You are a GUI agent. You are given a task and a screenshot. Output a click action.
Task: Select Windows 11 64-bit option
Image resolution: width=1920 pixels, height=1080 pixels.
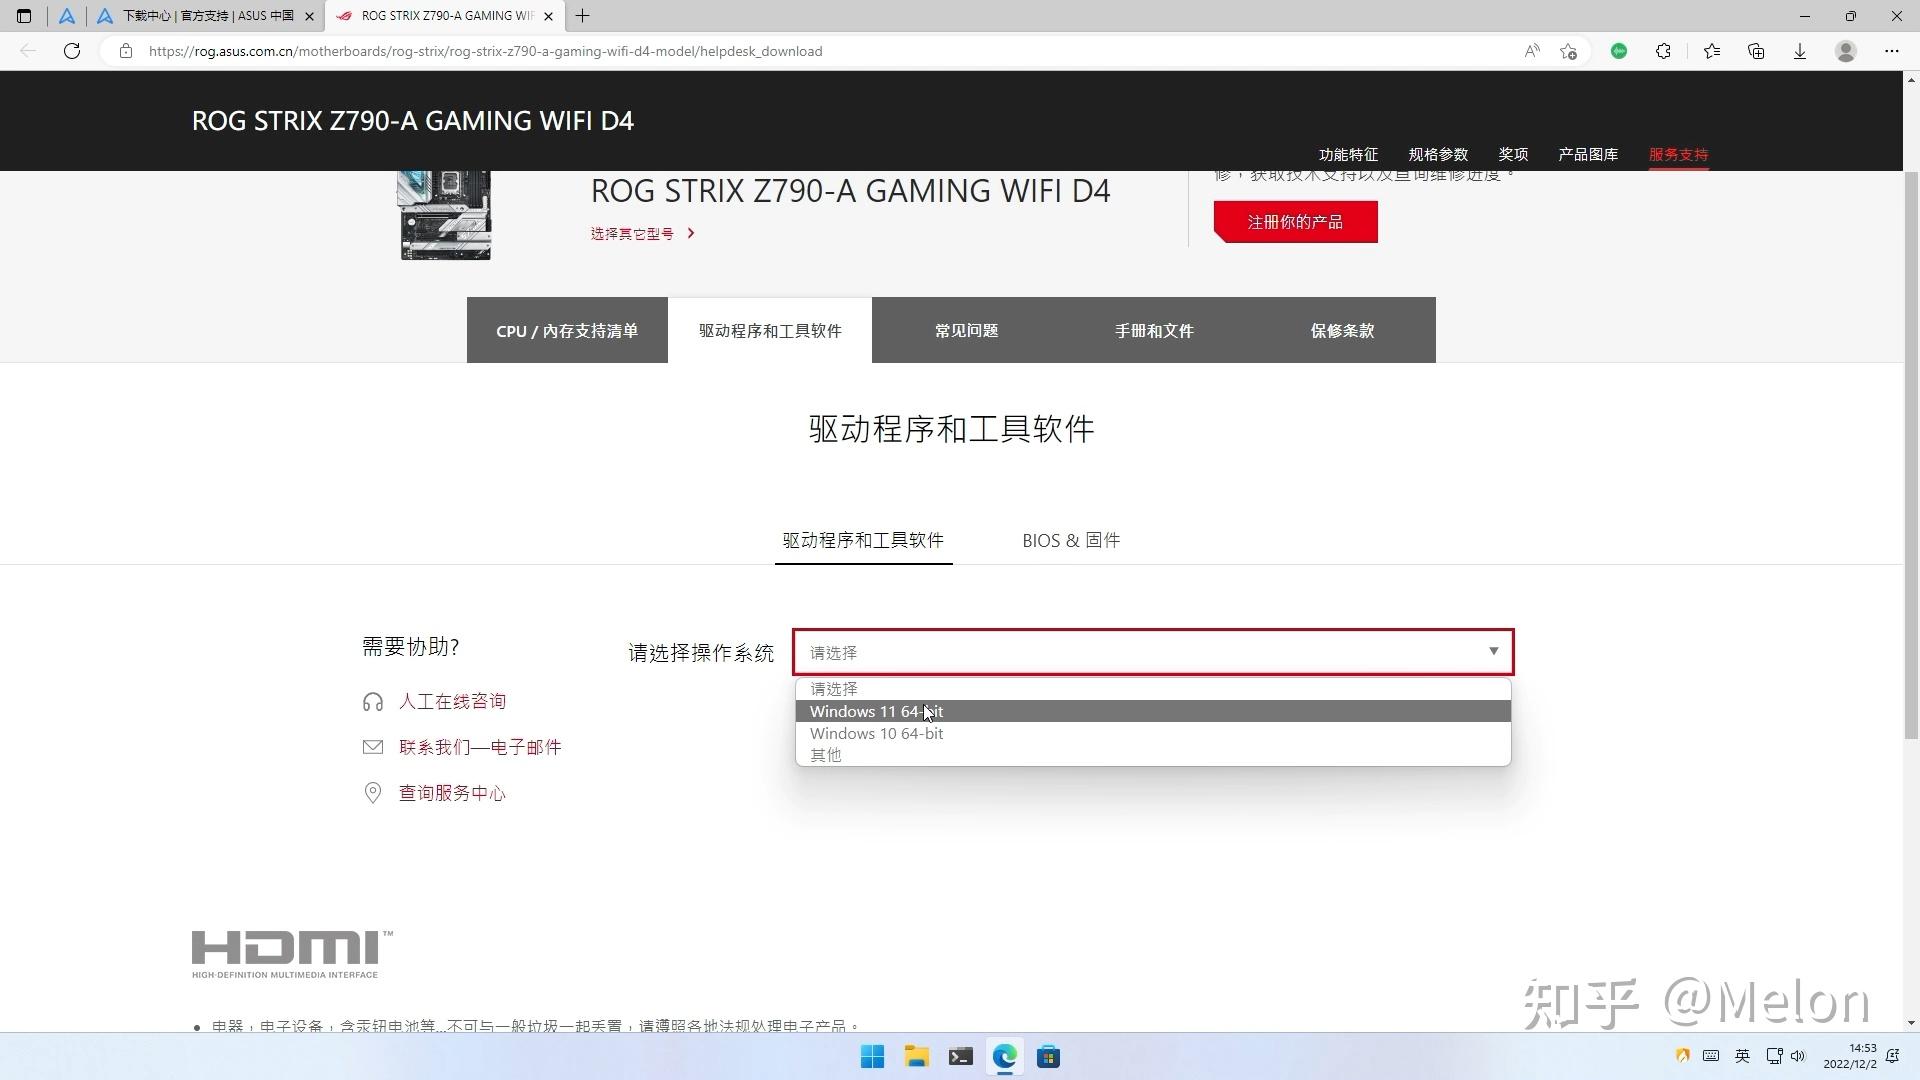point(876,711)
